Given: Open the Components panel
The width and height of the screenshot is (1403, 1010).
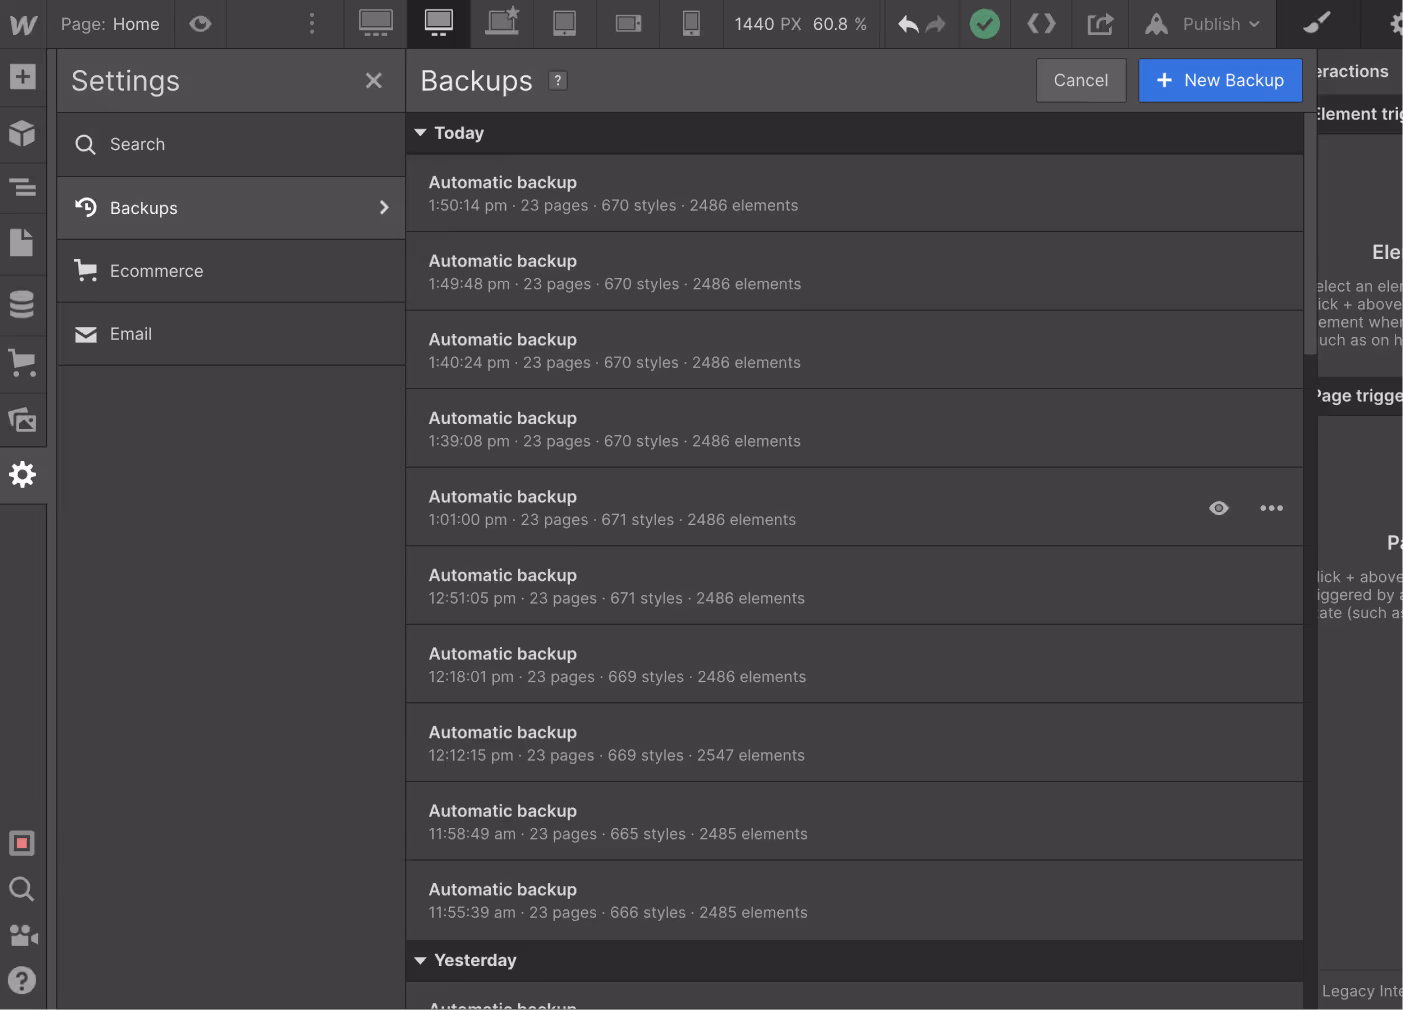Looking at the screenshot, I should 22,133.
